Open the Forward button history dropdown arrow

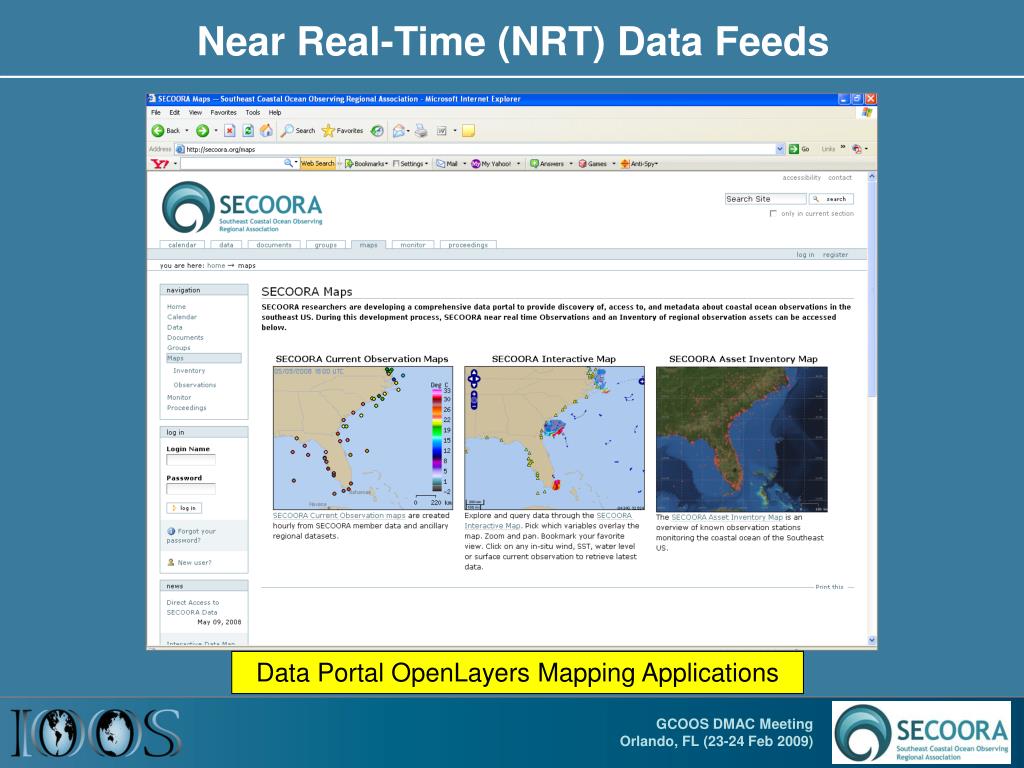click(x=216, y=131)
